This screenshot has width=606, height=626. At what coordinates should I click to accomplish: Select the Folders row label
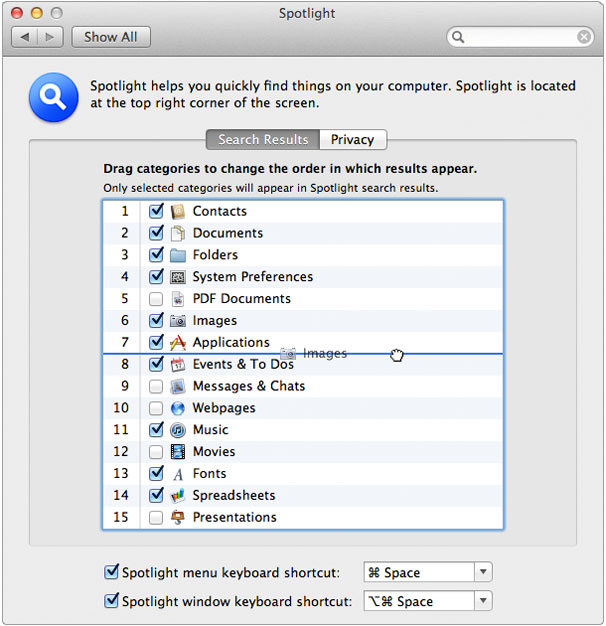tap(215, 255)
